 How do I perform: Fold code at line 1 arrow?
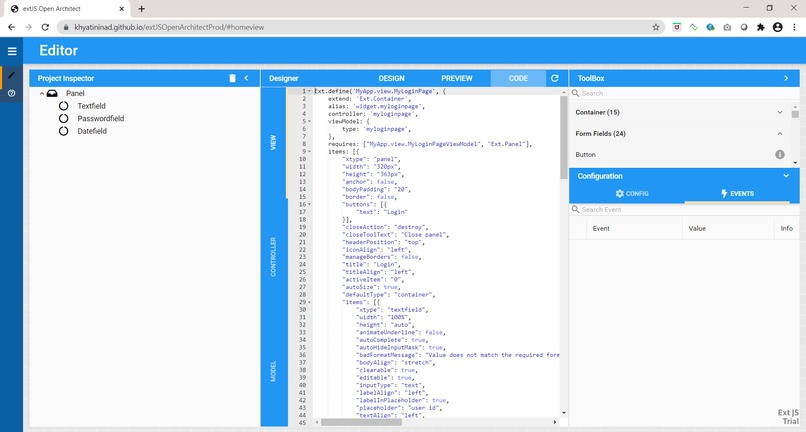pos(309,91)
